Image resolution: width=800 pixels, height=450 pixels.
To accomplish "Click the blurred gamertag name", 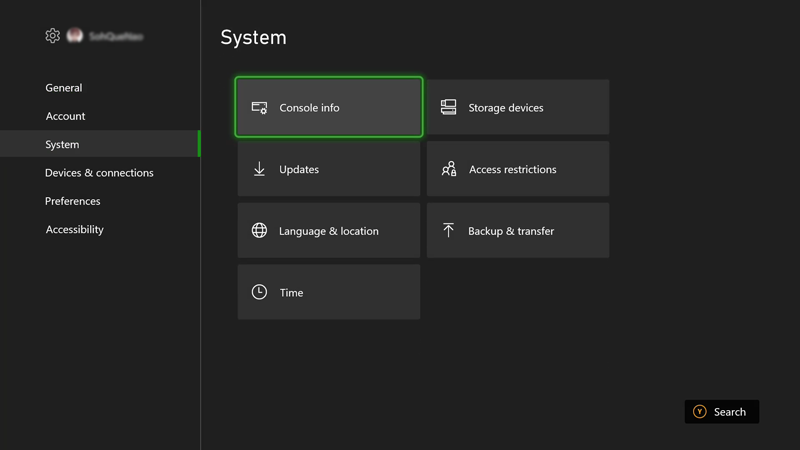I will (116, 36).
